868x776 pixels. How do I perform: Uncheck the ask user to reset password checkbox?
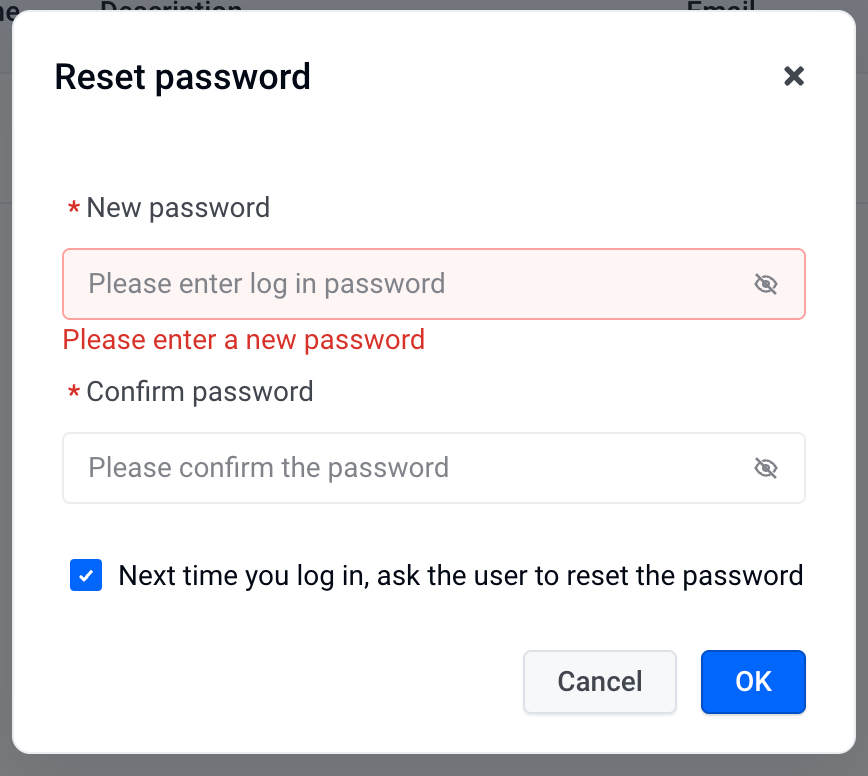pos(86,575)
